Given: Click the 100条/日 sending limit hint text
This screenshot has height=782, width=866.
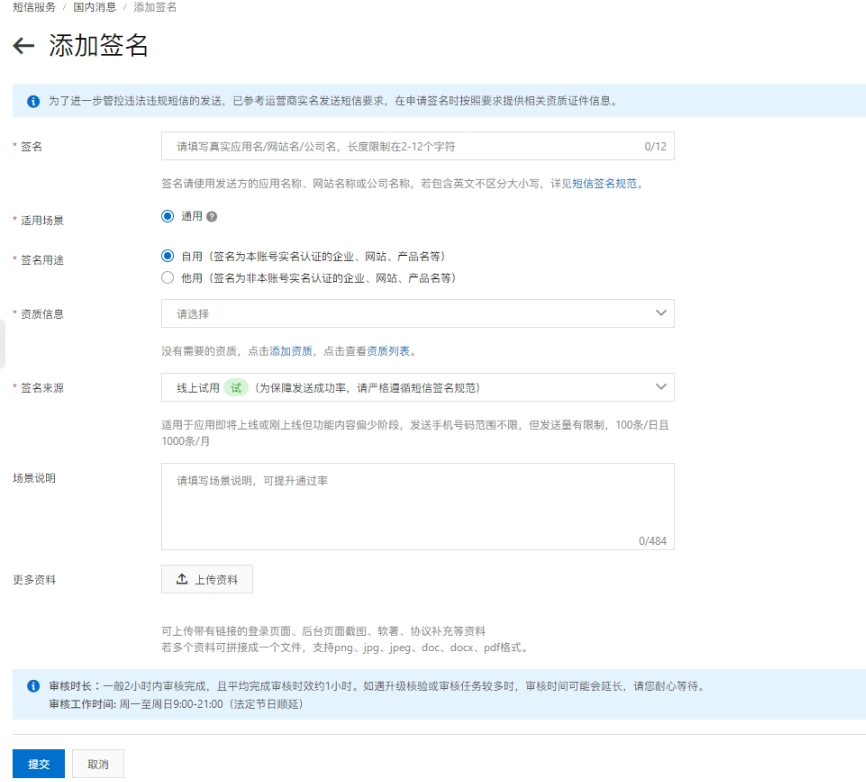Looking at the screenshot, I should tap(415, 433).
